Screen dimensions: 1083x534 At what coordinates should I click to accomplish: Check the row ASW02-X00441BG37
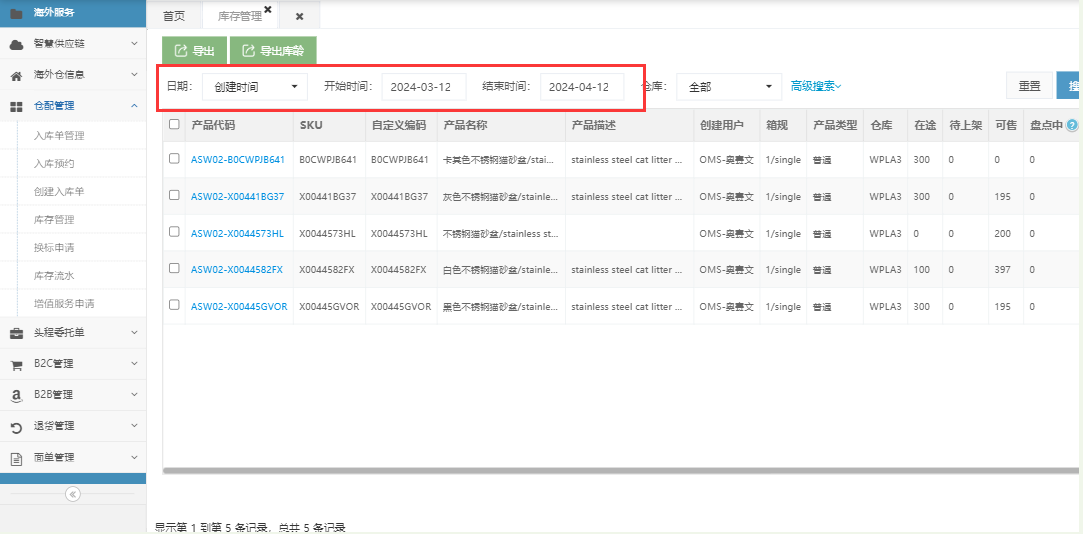coord(174,196)
